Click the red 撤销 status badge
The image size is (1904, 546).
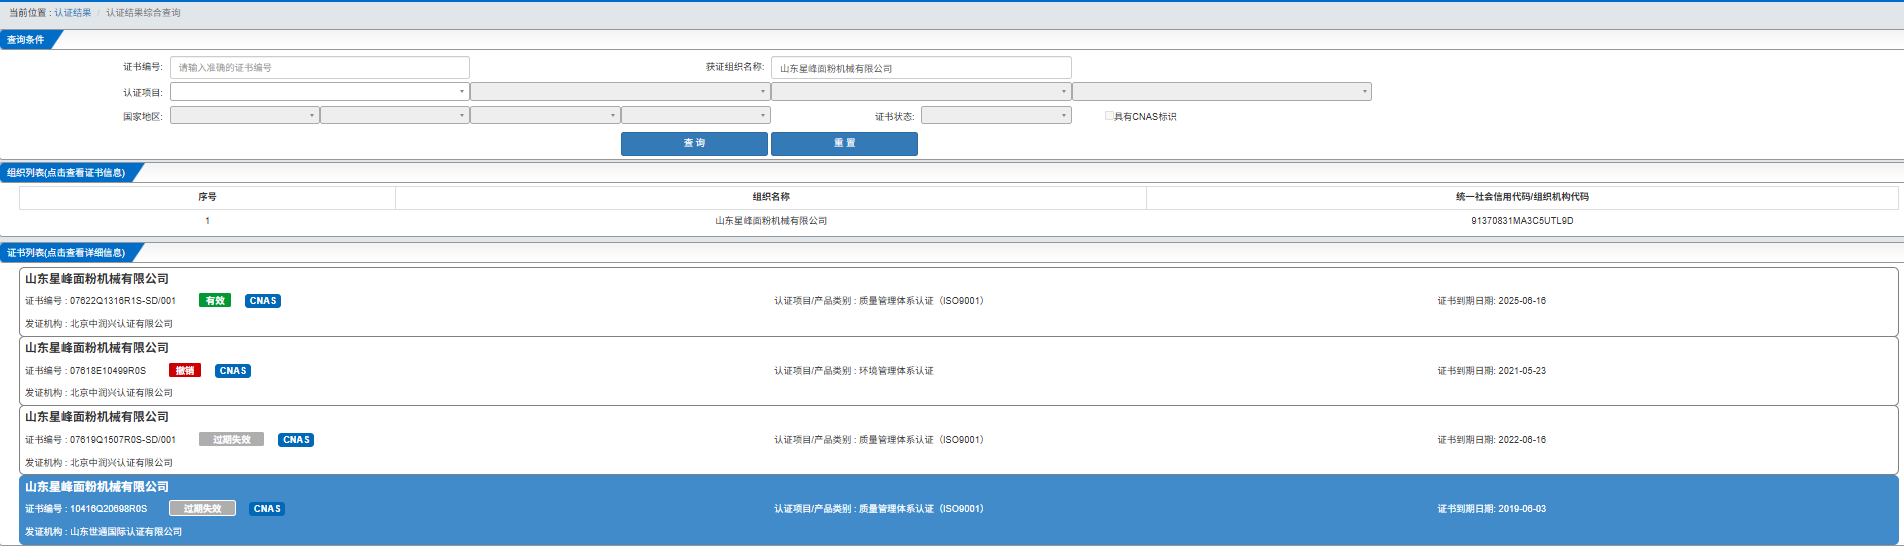(x=185, y=371)
